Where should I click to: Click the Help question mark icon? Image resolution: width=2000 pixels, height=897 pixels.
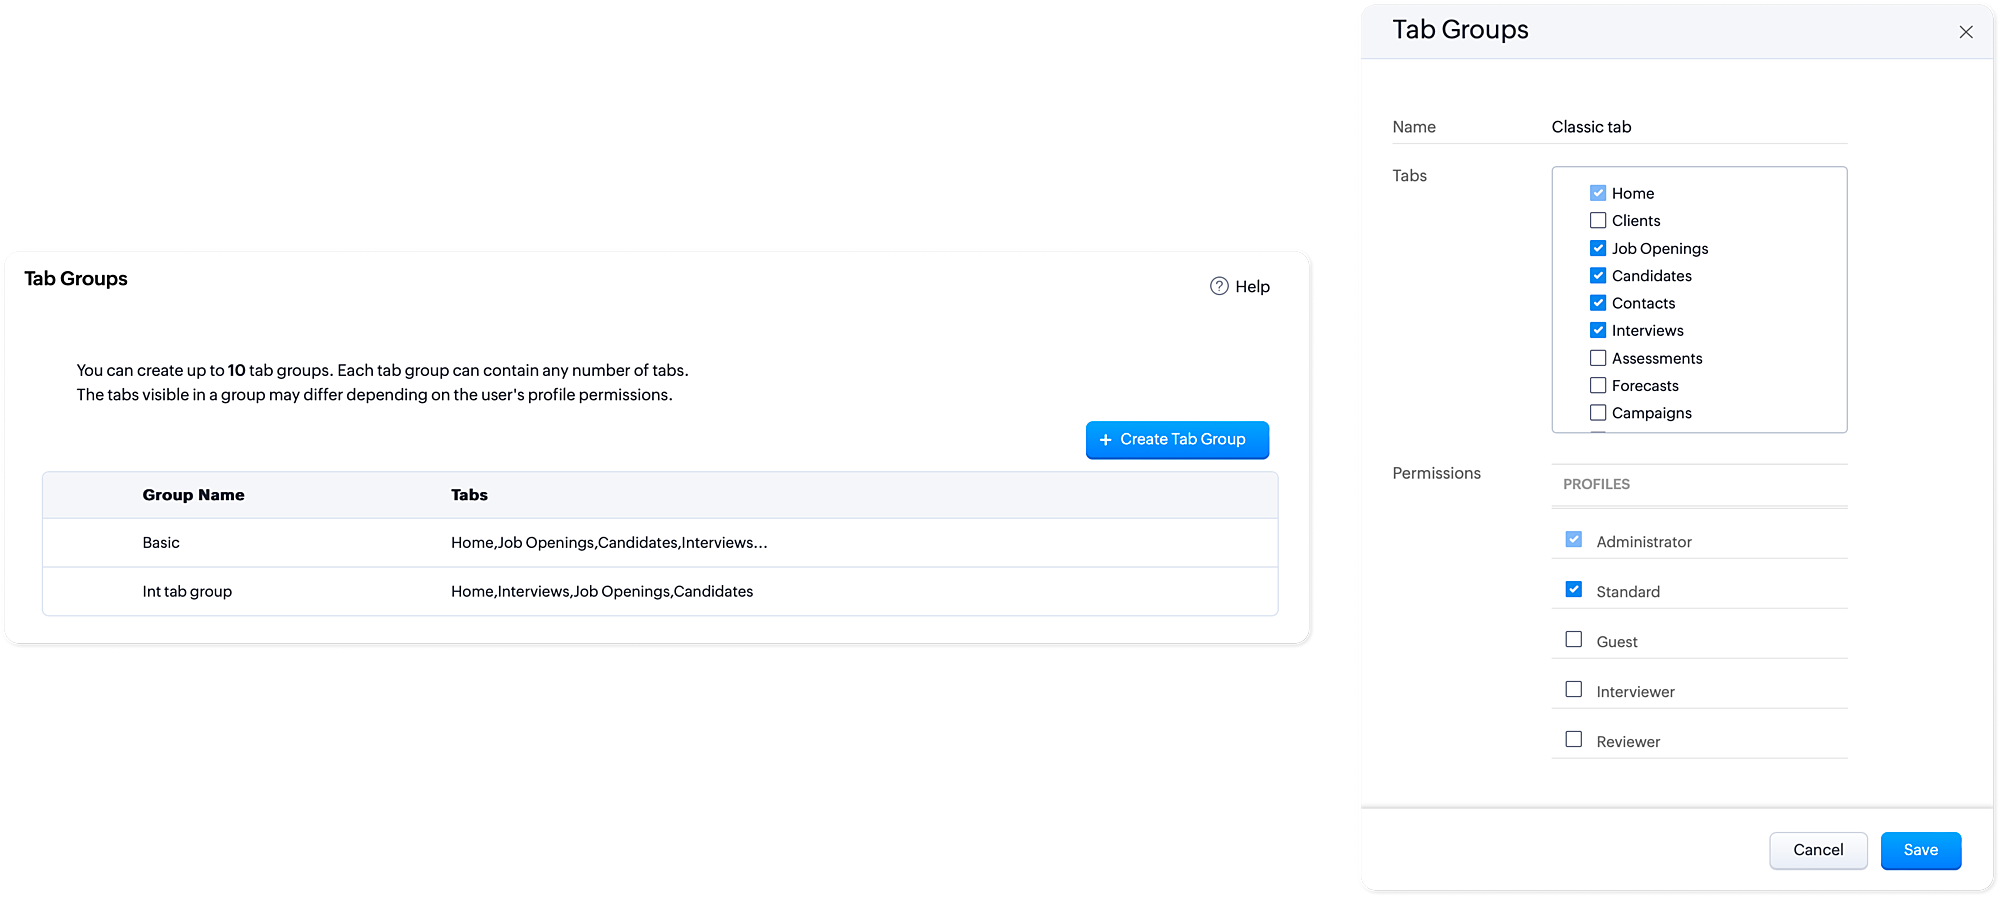coord(1219,286)
